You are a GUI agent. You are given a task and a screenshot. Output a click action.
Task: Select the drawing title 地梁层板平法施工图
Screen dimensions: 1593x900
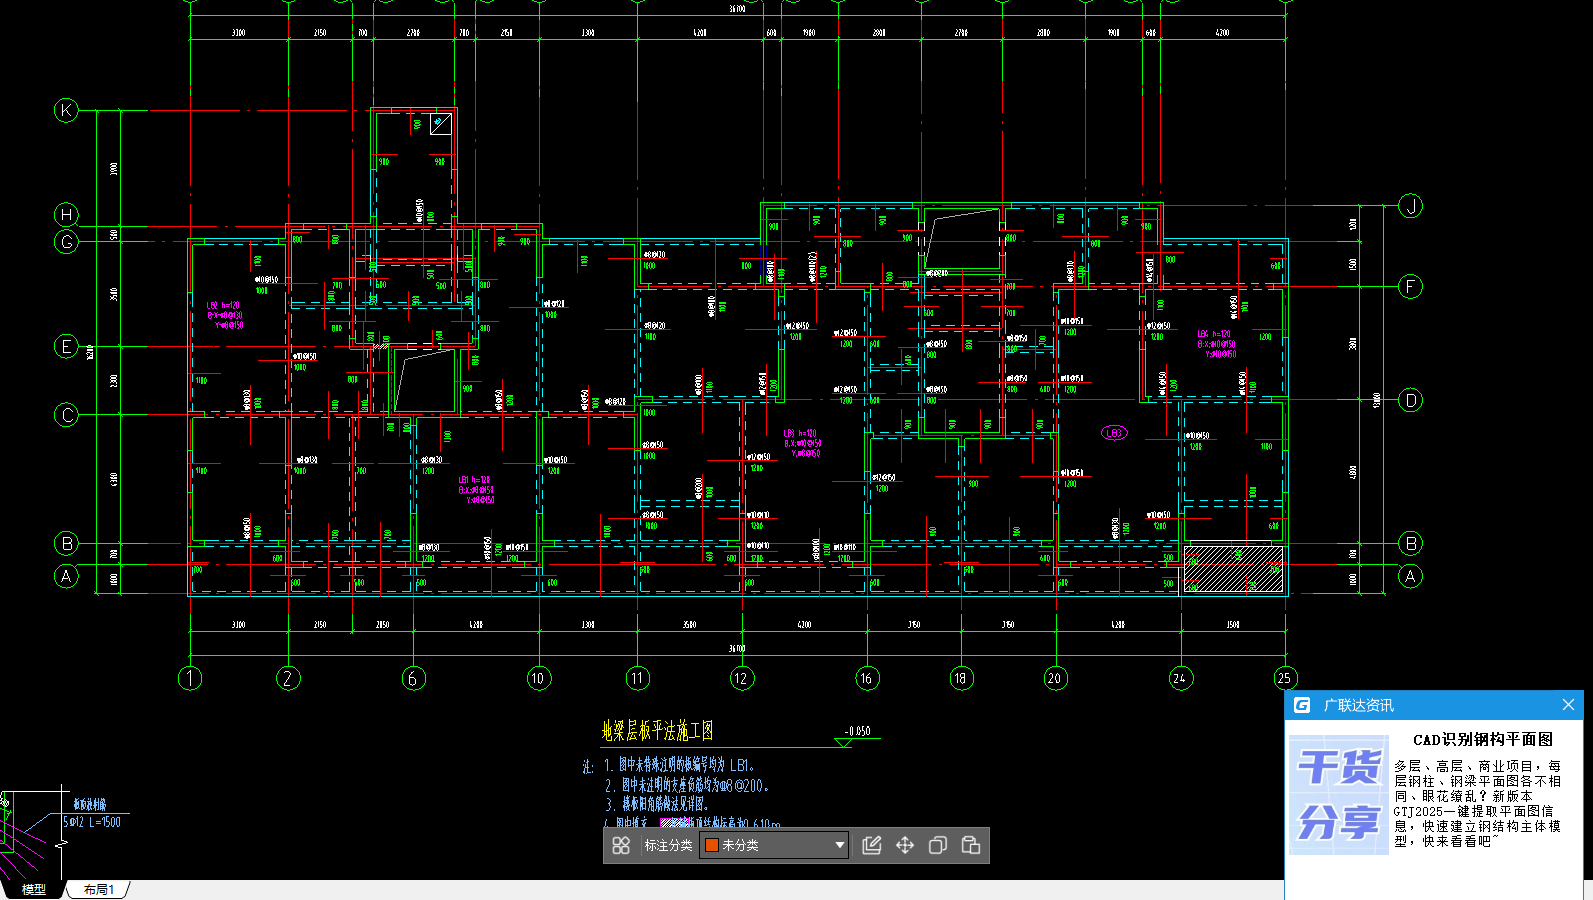657,731
